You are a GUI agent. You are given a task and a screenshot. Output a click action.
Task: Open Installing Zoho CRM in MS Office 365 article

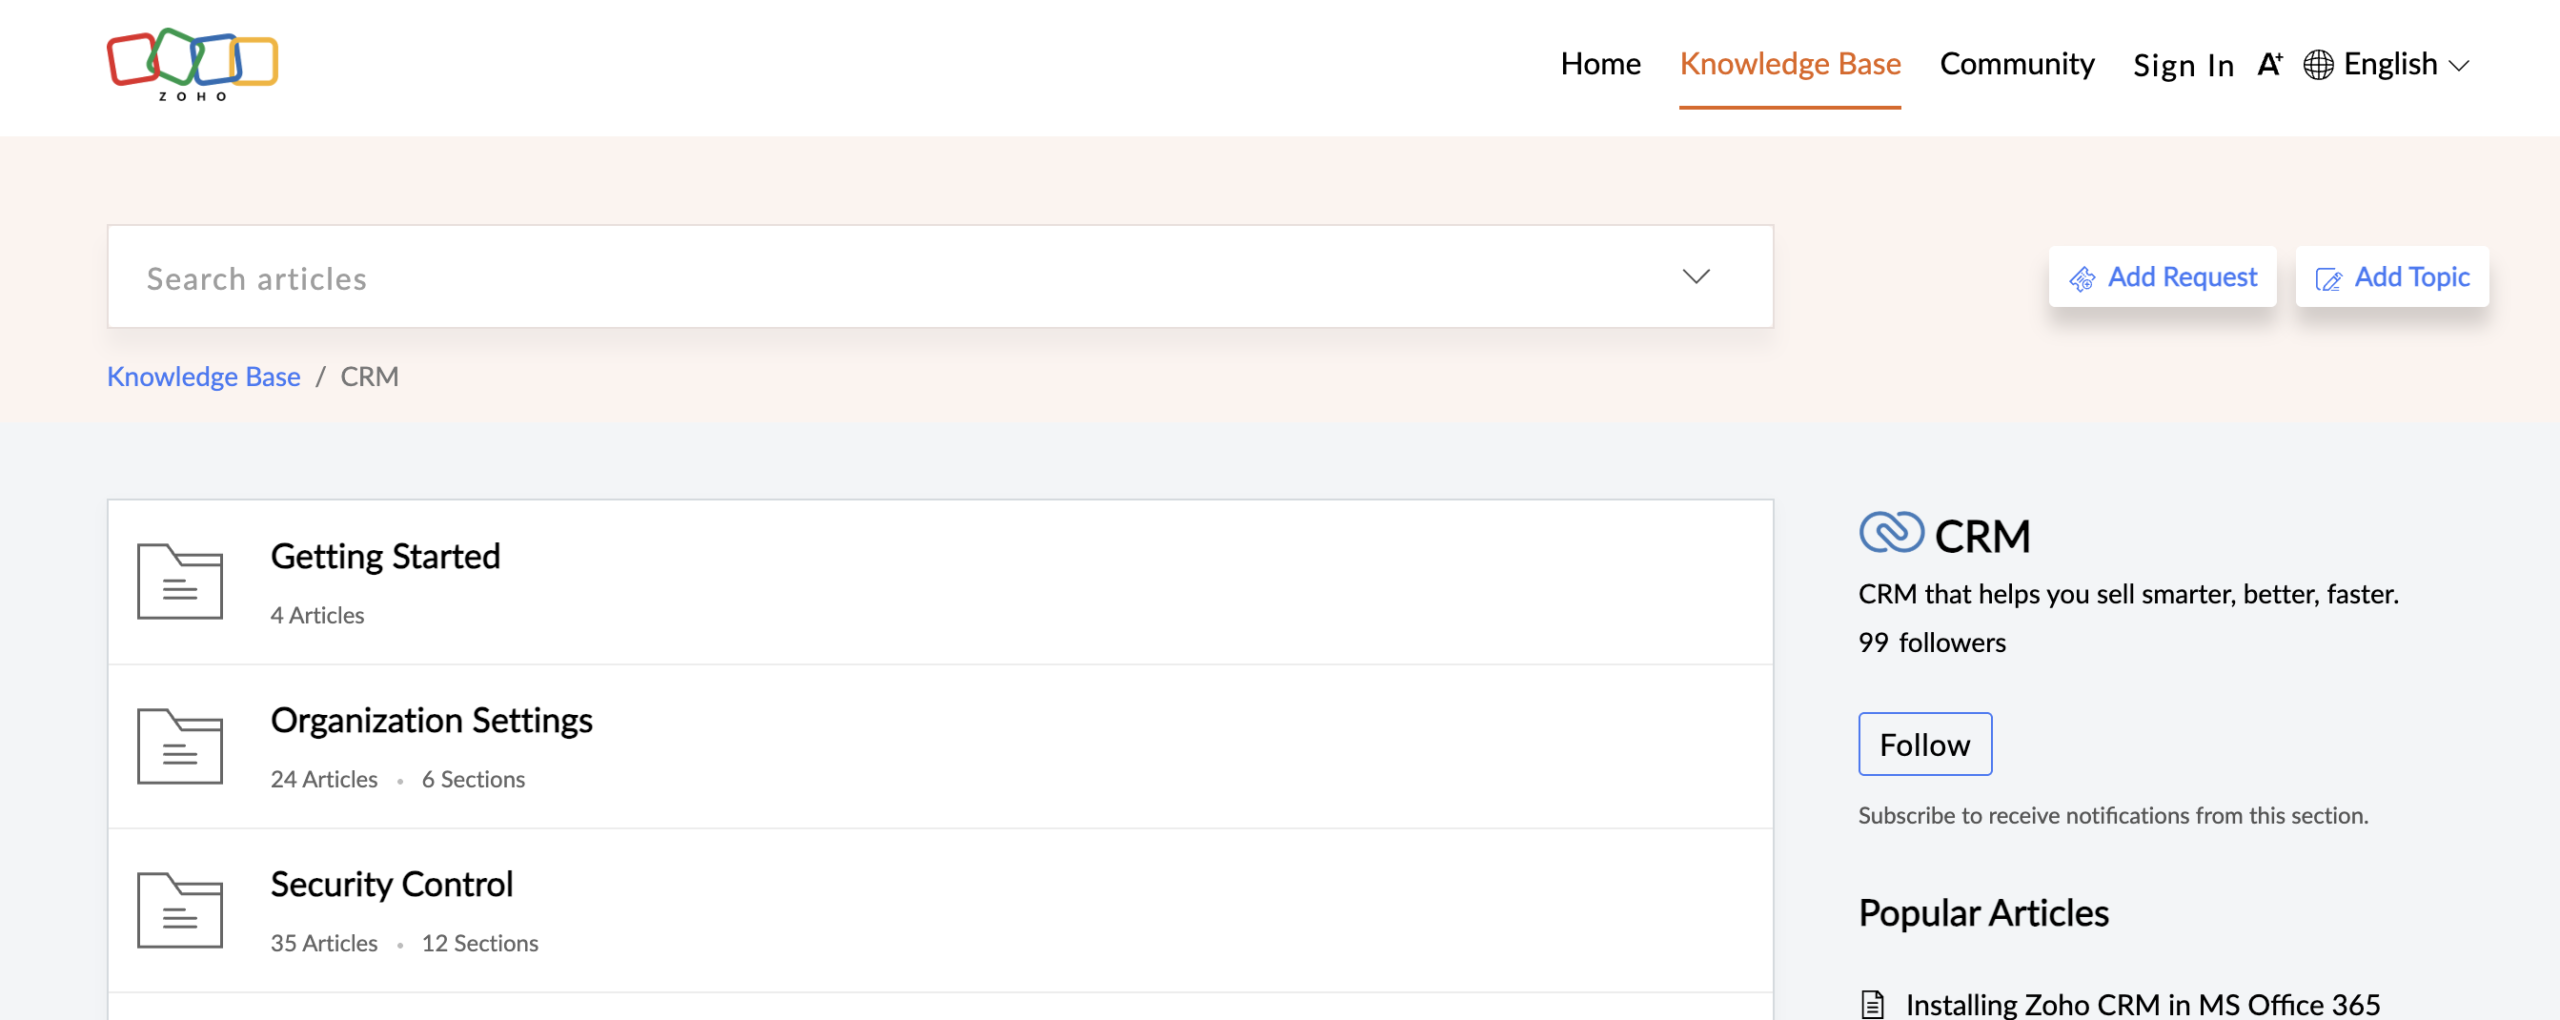point(2142,1003)
